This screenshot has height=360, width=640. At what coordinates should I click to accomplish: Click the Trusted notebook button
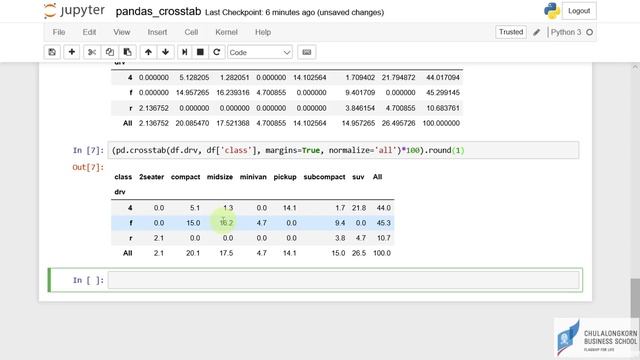[511, 32]
